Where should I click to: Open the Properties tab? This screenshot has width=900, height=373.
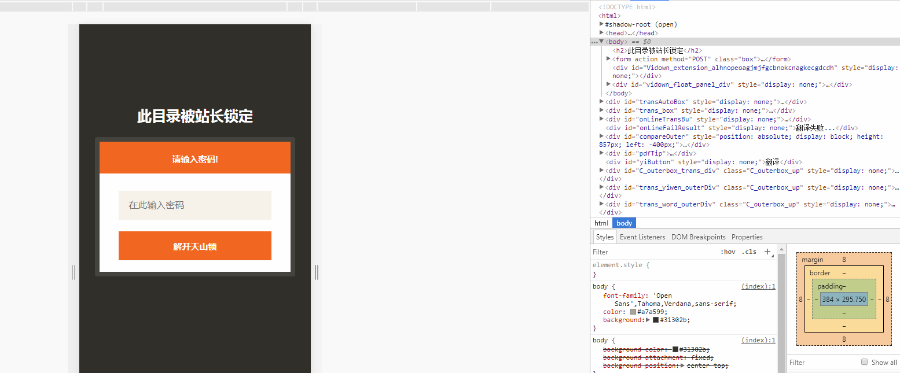(747, 237)
